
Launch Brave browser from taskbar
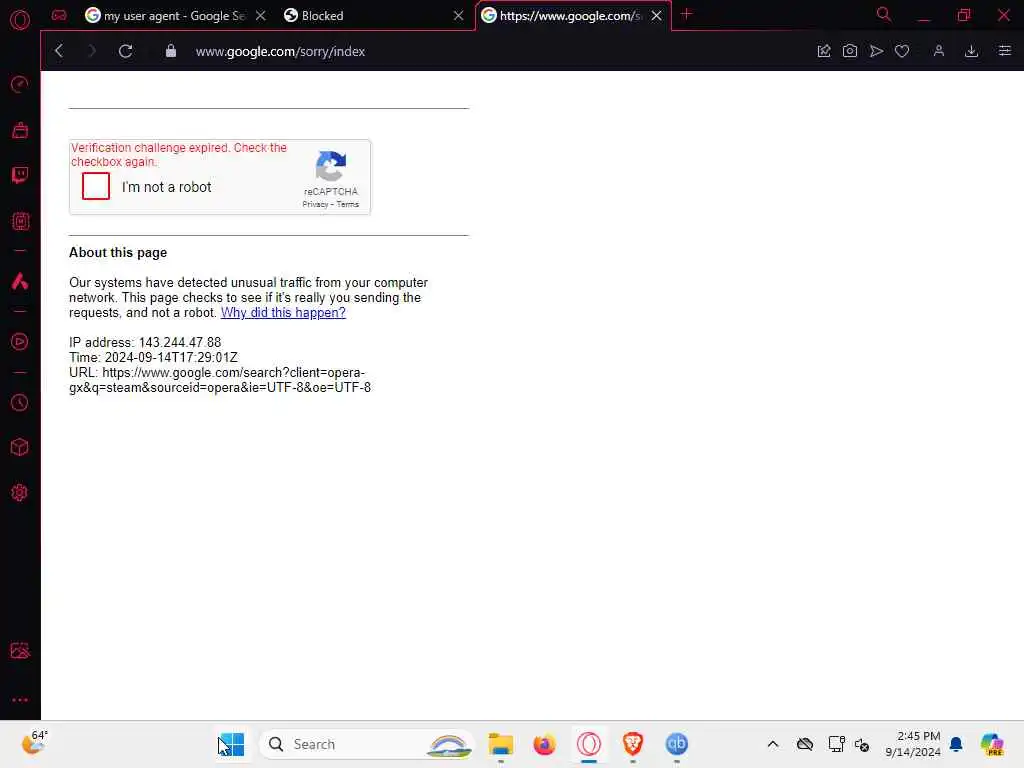(x=632, y=744)
